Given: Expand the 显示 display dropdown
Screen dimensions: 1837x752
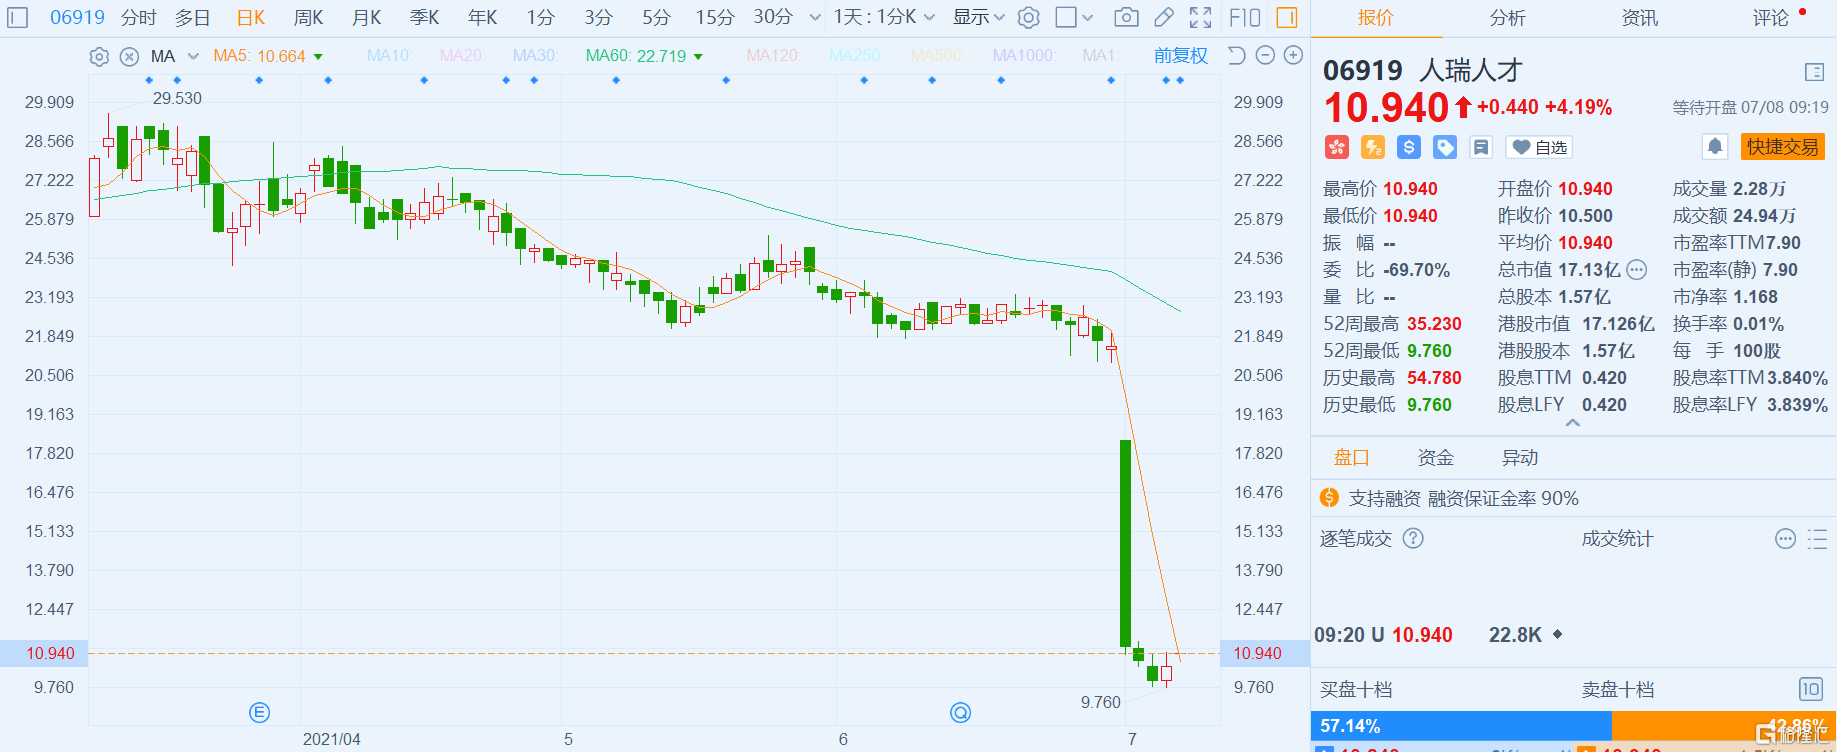Looking at the screenshot, I should pyautogui.click(x=978, y=17).
